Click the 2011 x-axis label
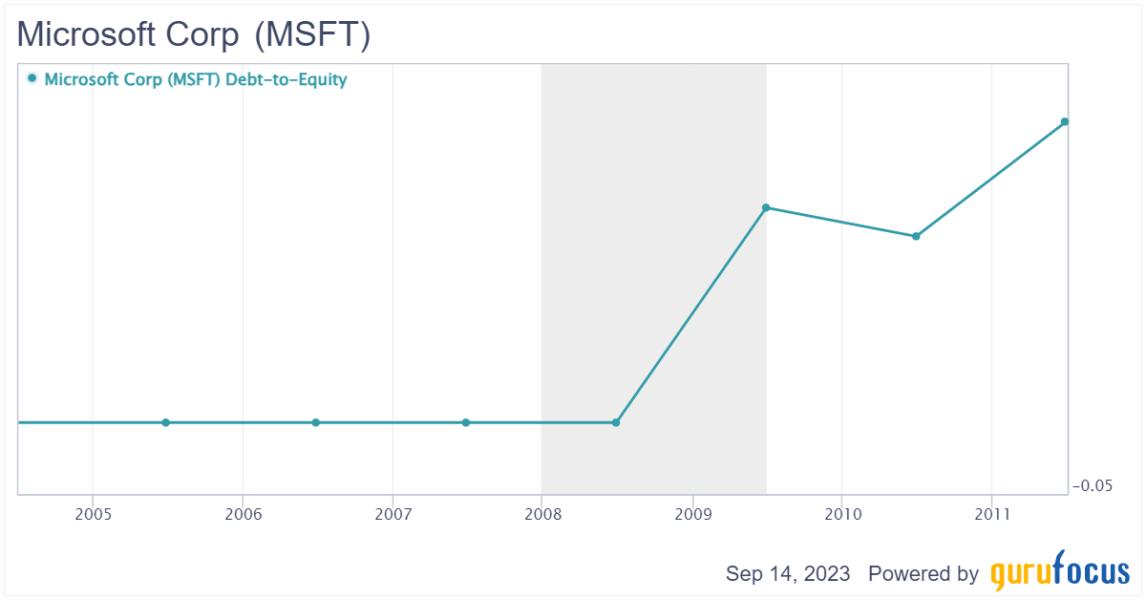Viewport: 1146px width, 600px height. point(991,514)
